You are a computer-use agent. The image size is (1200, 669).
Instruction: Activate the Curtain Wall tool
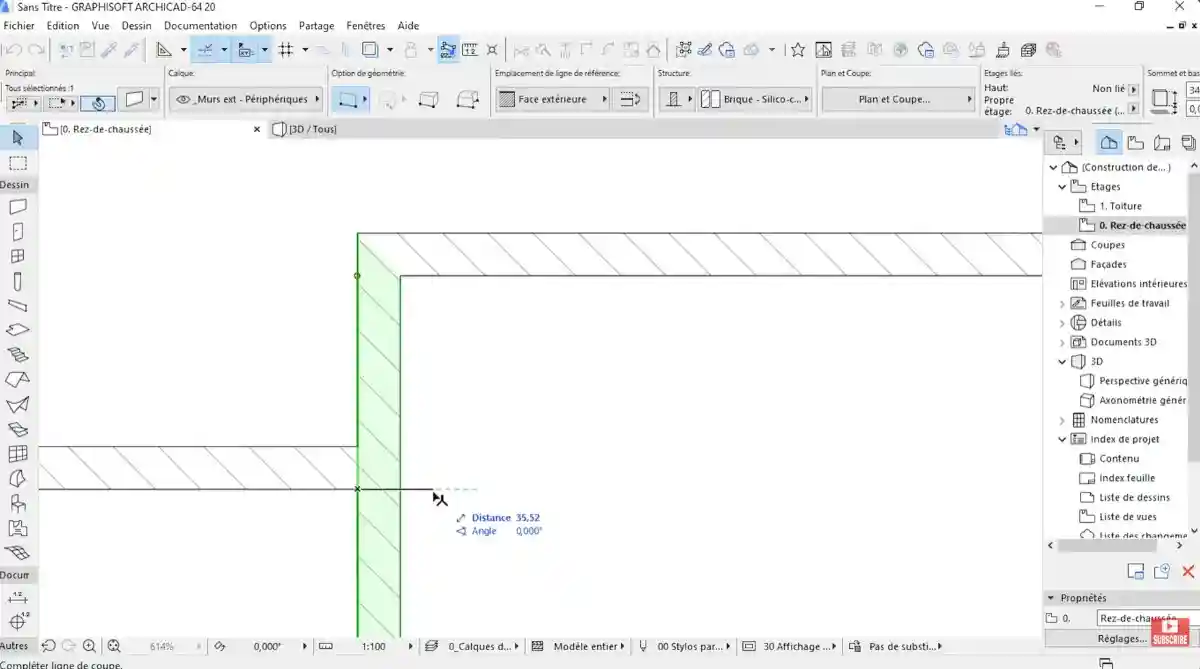[18, 454]
